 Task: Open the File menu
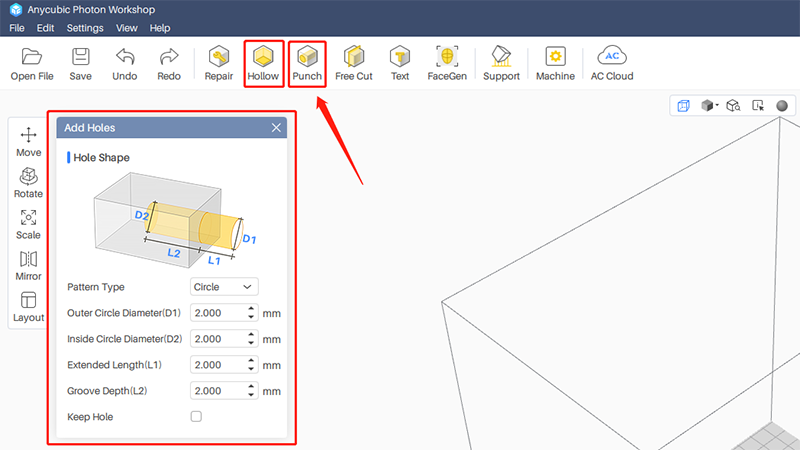coord(17,28)
